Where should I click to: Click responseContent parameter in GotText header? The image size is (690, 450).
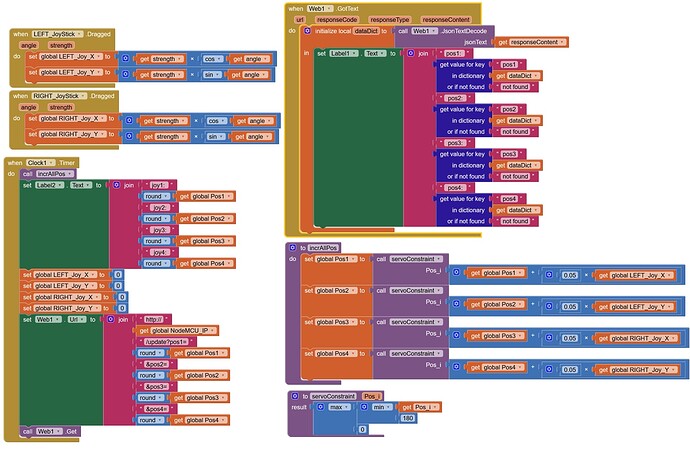[446, 19]
